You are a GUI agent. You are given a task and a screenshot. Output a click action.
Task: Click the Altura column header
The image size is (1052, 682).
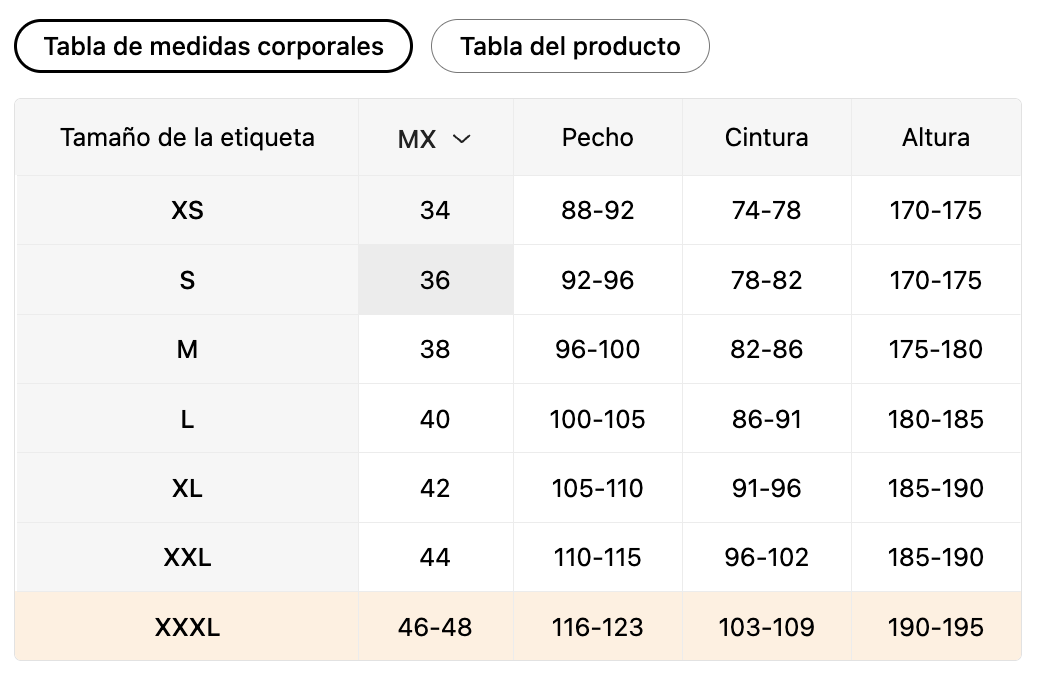coord(935,137)
